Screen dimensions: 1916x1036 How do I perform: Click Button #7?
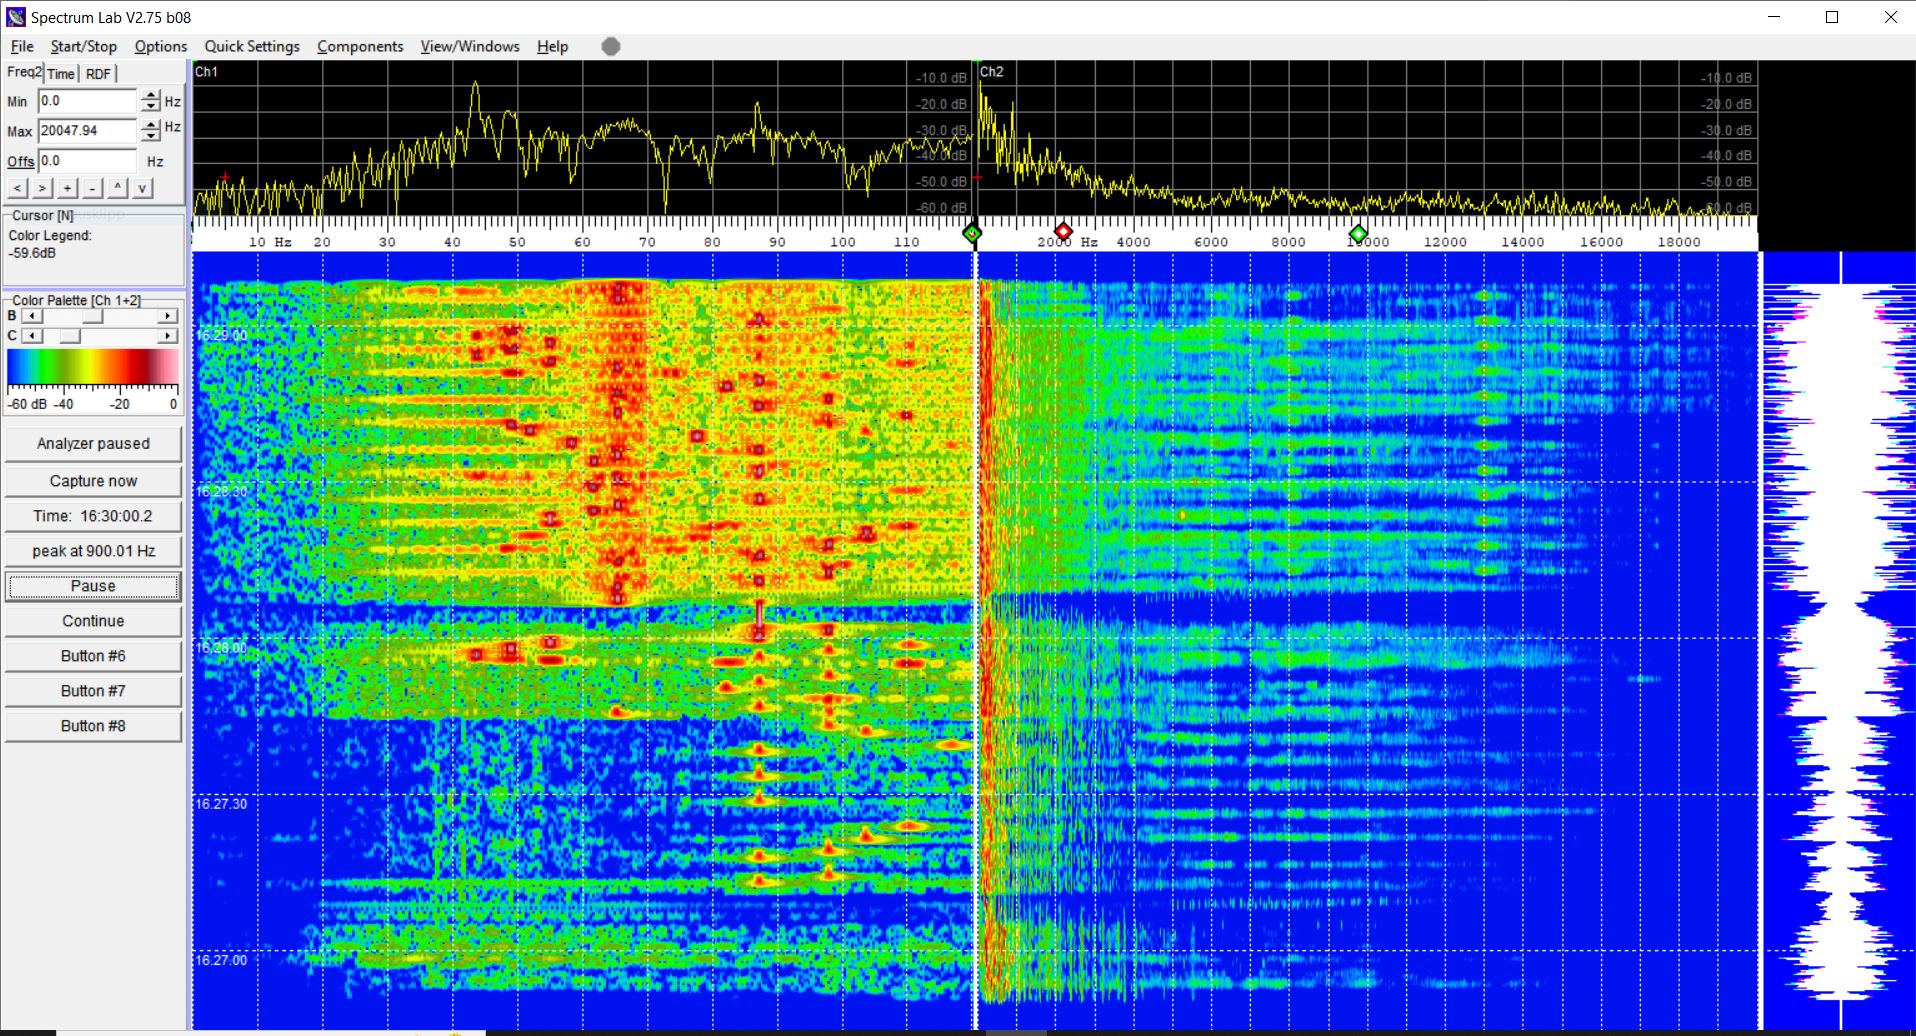coord(93,691)
